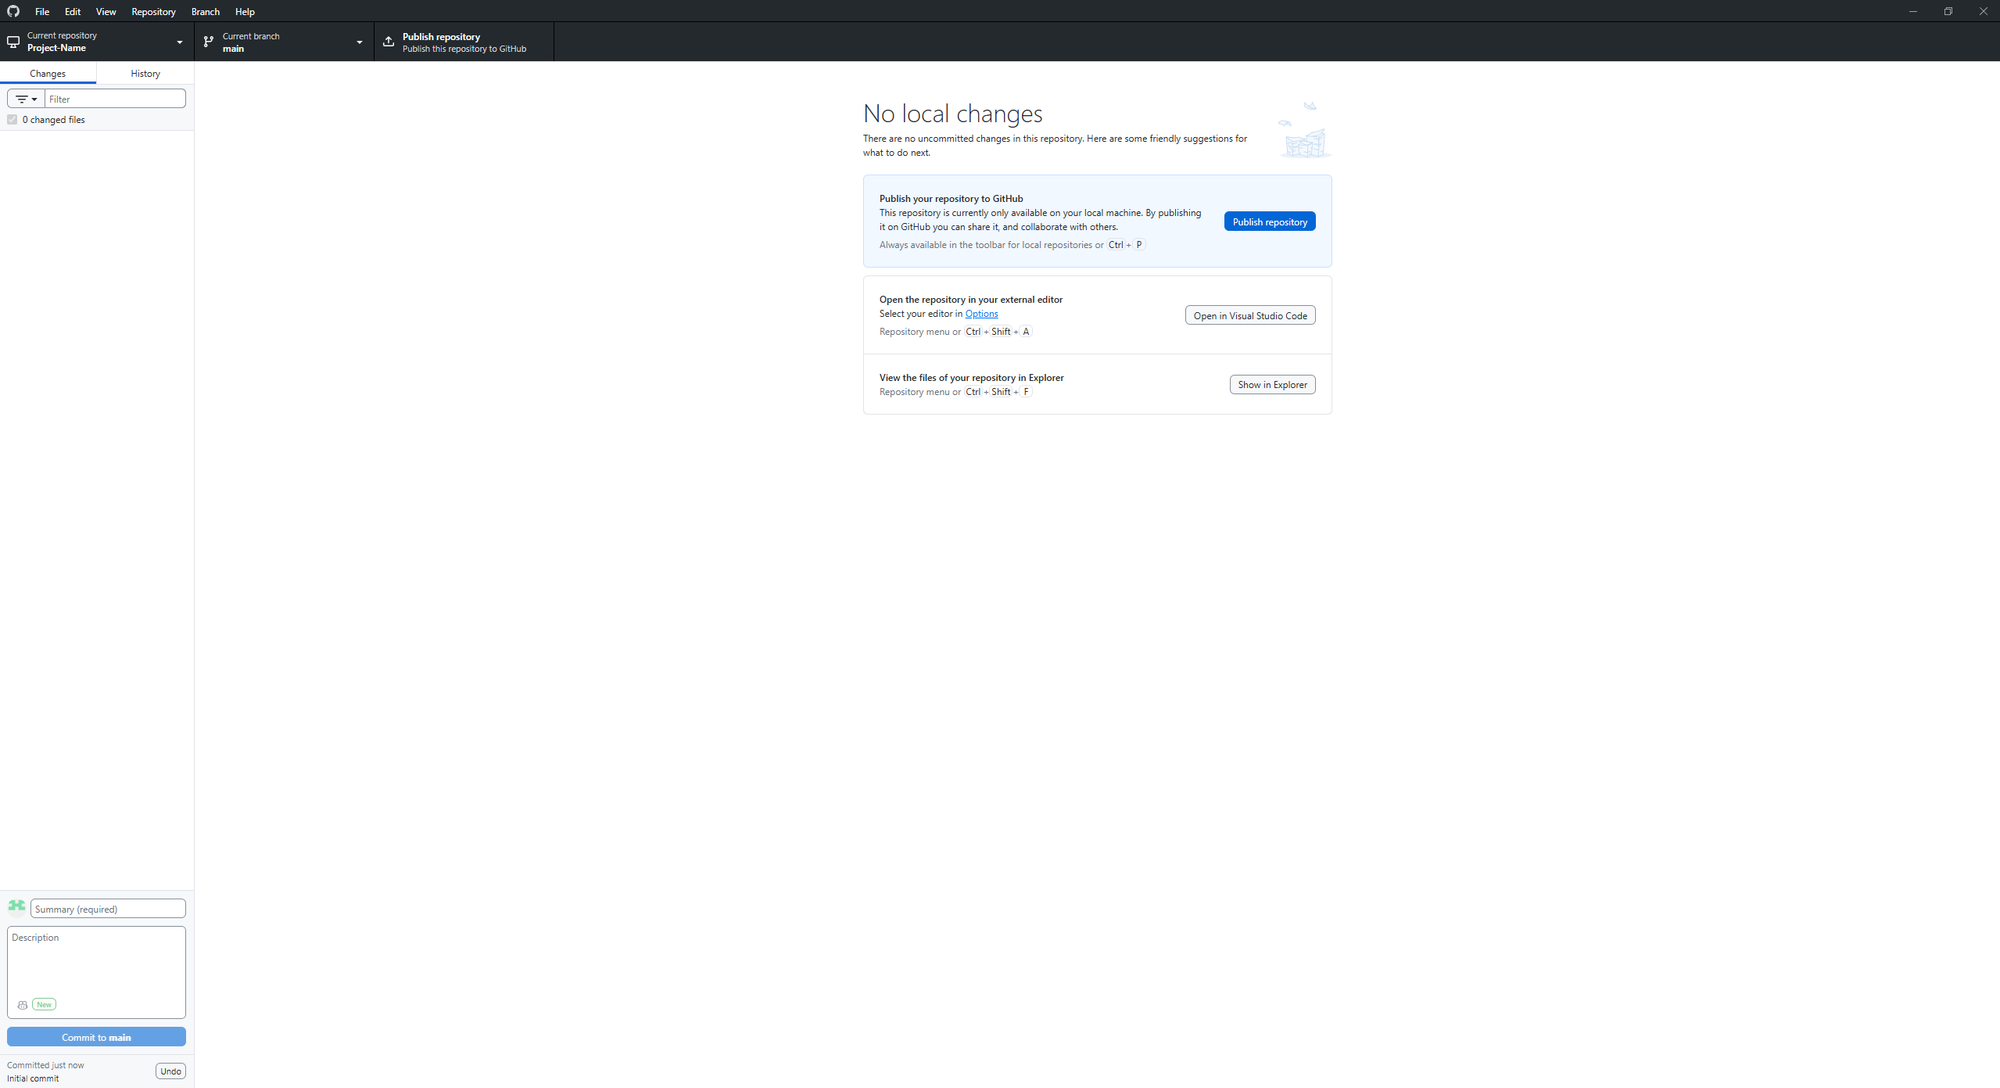This screenshot has width=2000, height=1088.
Task: Open the File menu
Action: [42, 12]
